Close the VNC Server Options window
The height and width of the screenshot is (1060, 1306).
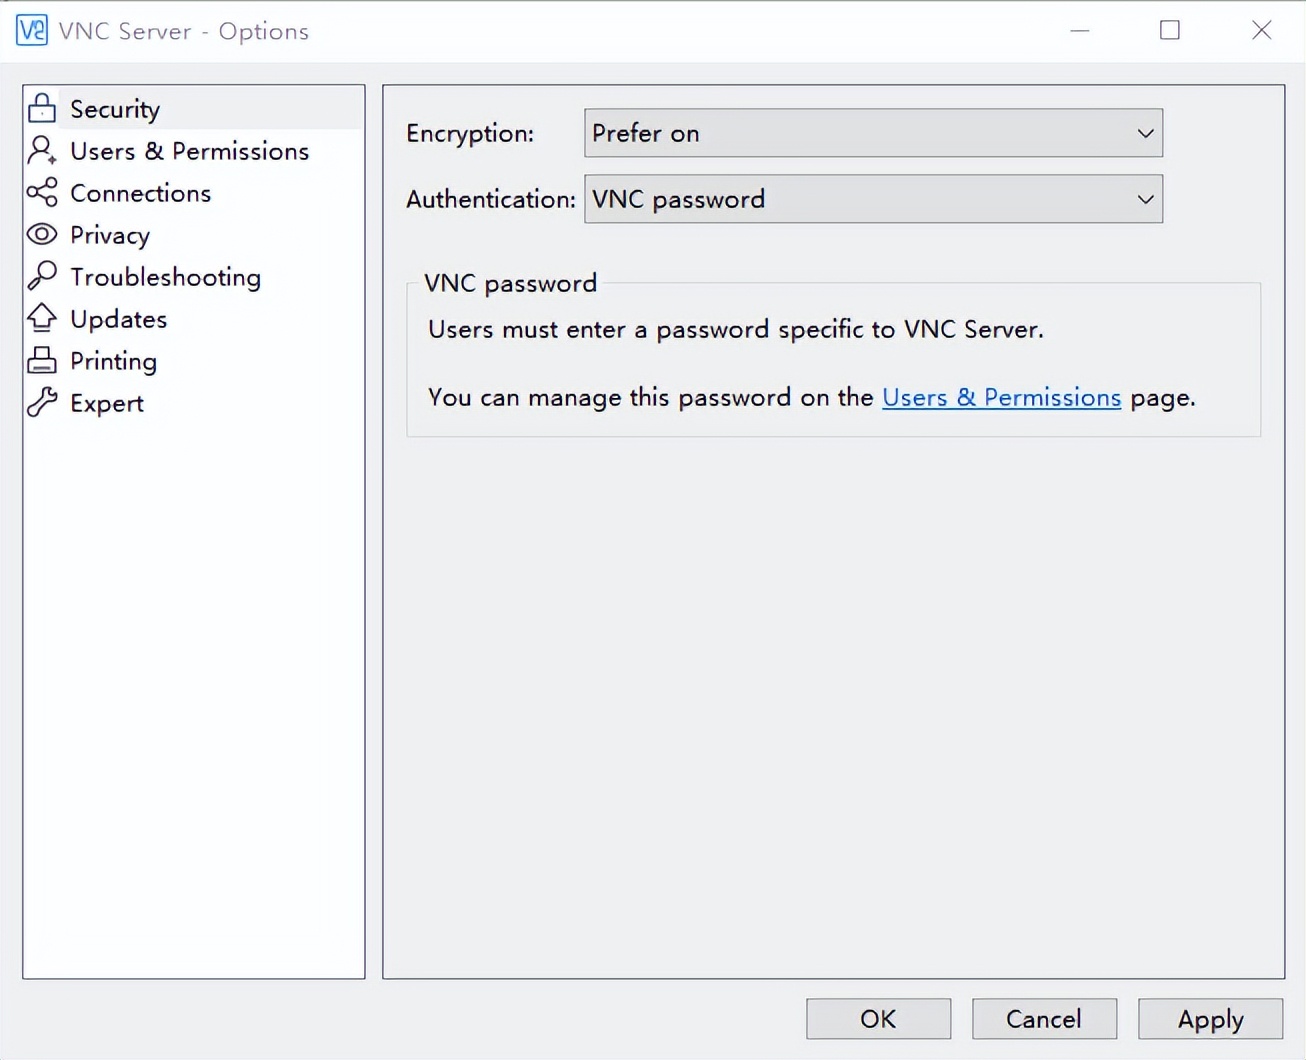click(1262, 30)
